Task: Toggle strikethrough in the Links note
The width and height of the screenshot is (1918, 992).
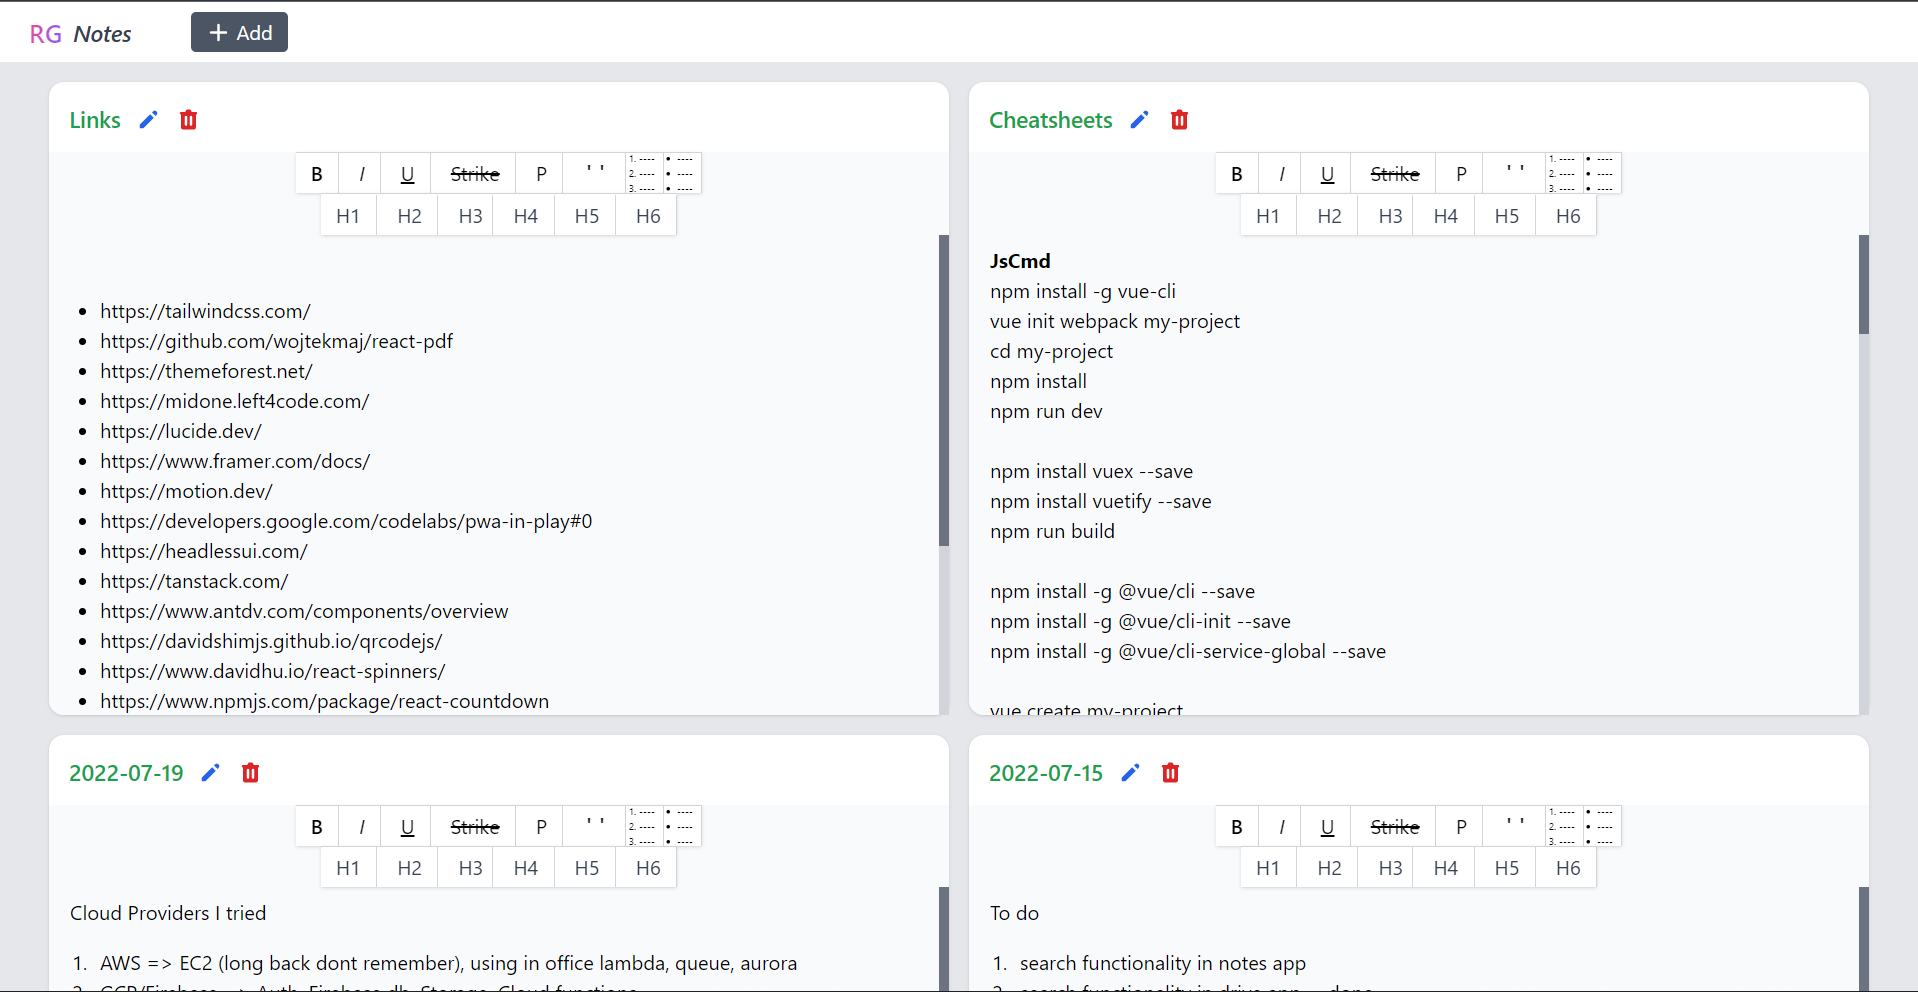Action: coord(474,174)
